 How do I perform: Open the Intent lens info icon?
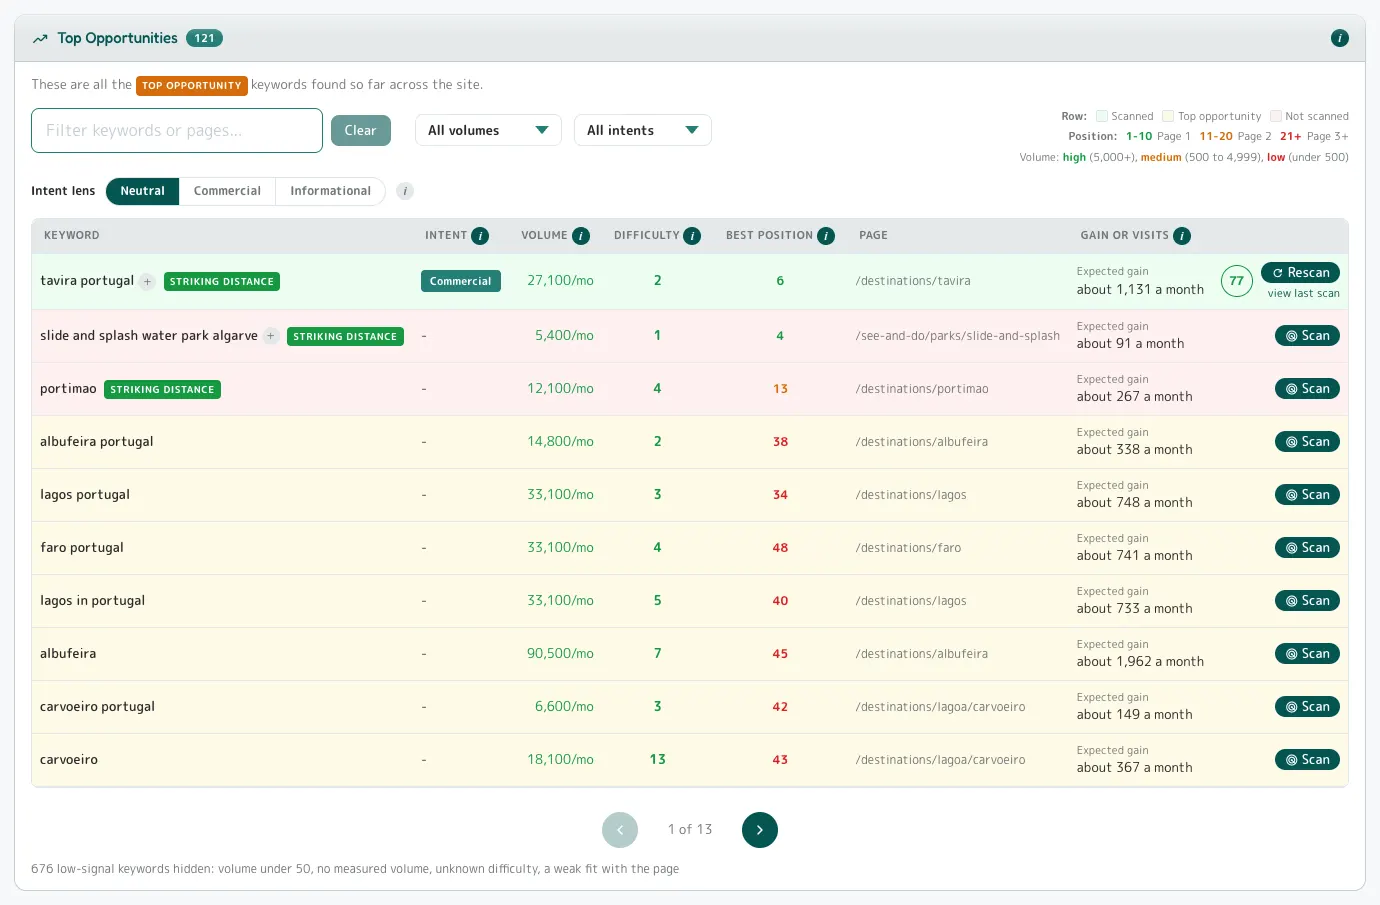(405, 191)
